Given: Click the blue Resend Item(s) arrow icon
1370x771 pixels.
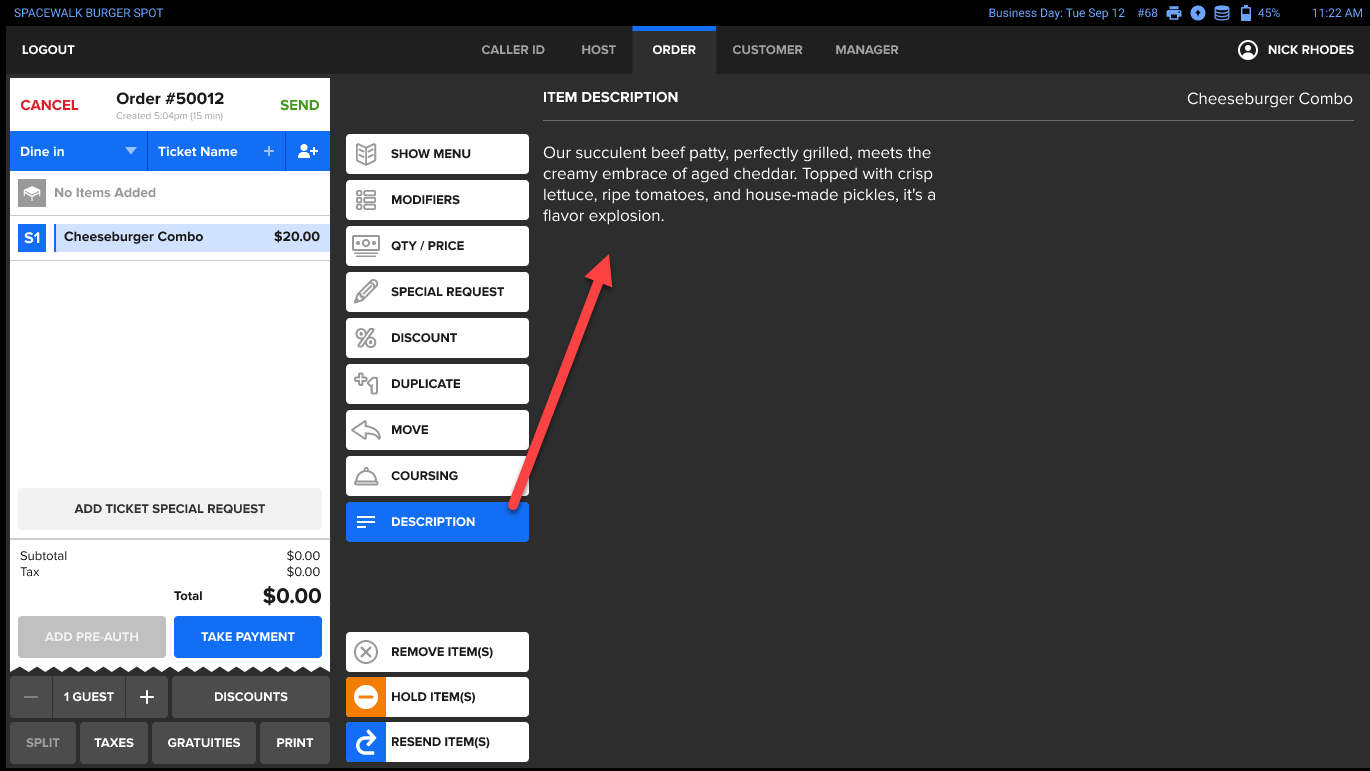Looking at the screenshot, I should 366,742.
